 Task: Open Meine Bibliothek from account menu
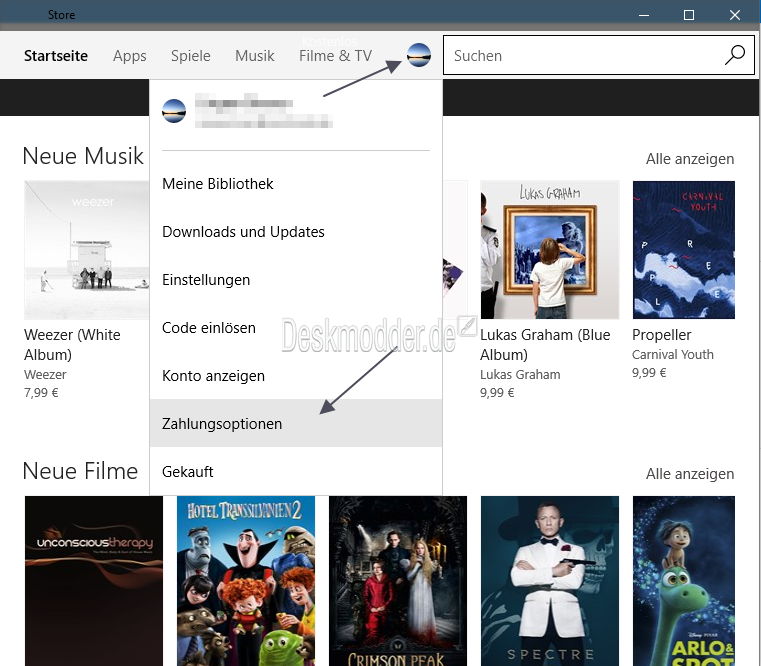coord(296,184)
